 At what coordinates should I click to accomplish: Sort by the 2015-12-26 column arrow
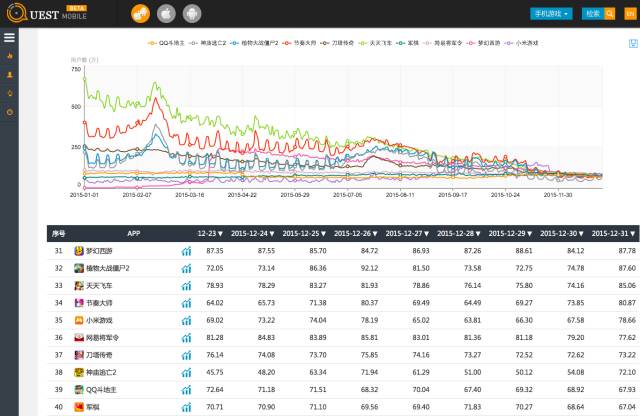pyautogui.click(x=375, y=234)
